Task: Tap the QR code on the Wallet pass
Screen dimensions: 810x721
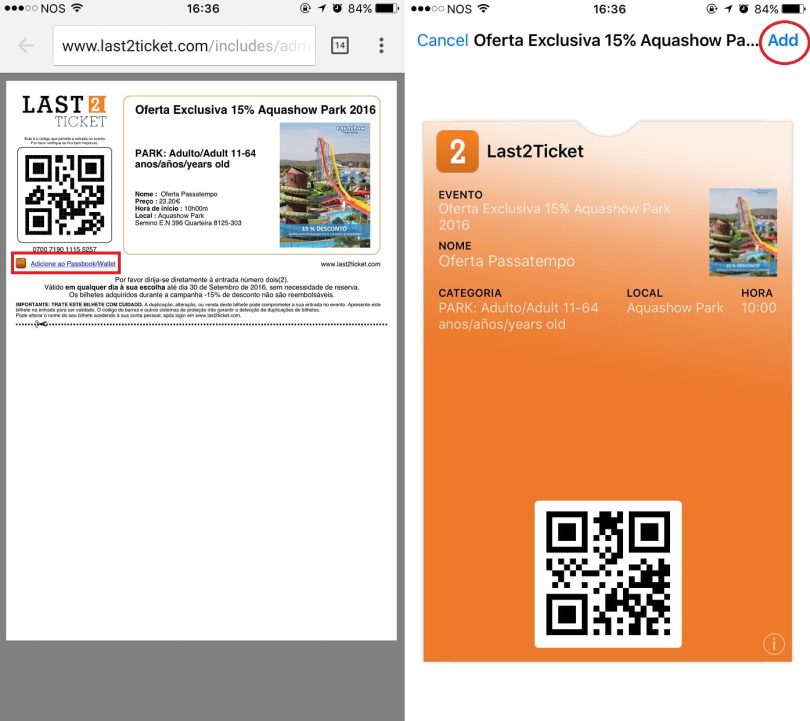Action: tap(608, 573)
